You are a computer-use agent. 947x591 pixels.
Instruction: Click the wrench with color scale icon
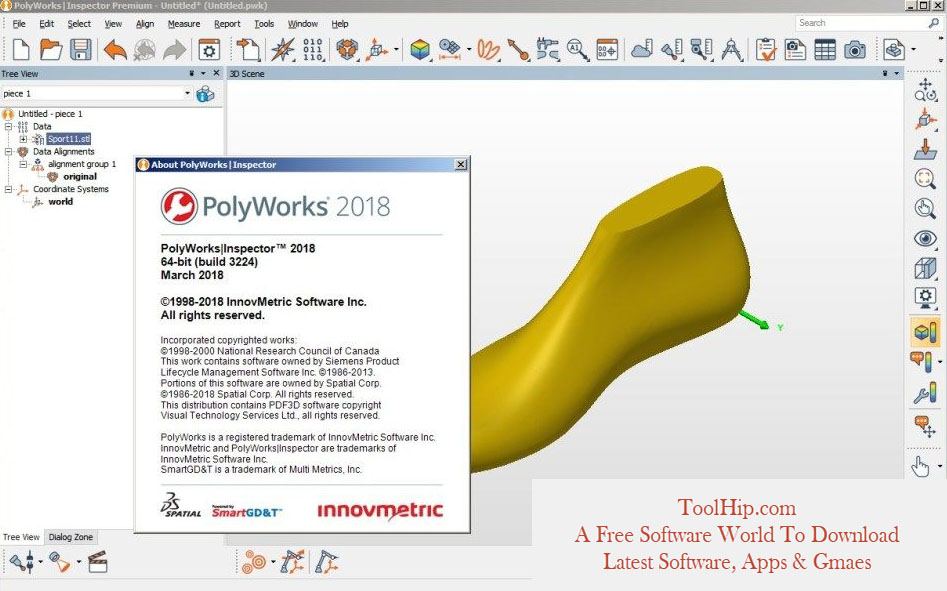pyautogui.click(x=925, y=392)
